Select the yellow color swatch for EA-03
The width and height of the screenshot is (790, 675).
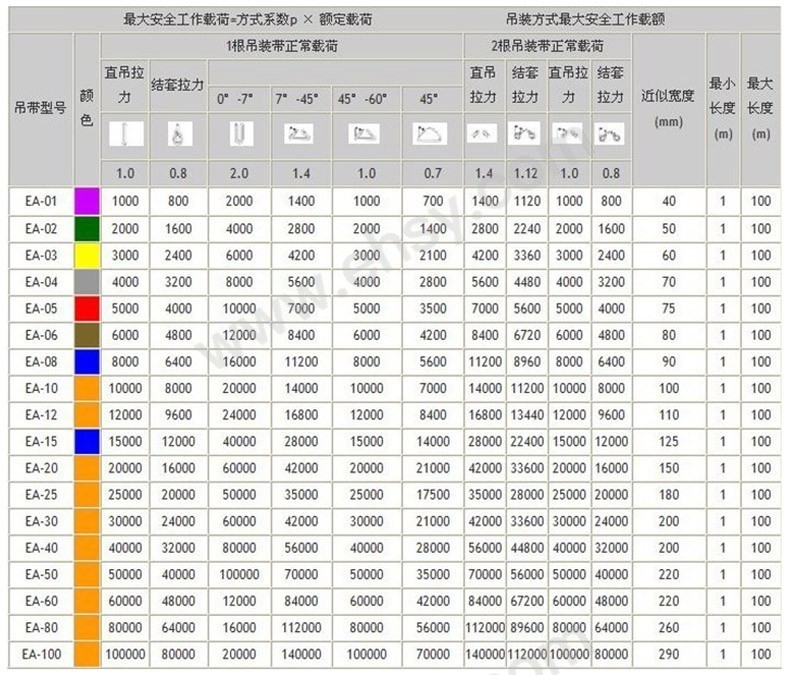coord(87,255)
